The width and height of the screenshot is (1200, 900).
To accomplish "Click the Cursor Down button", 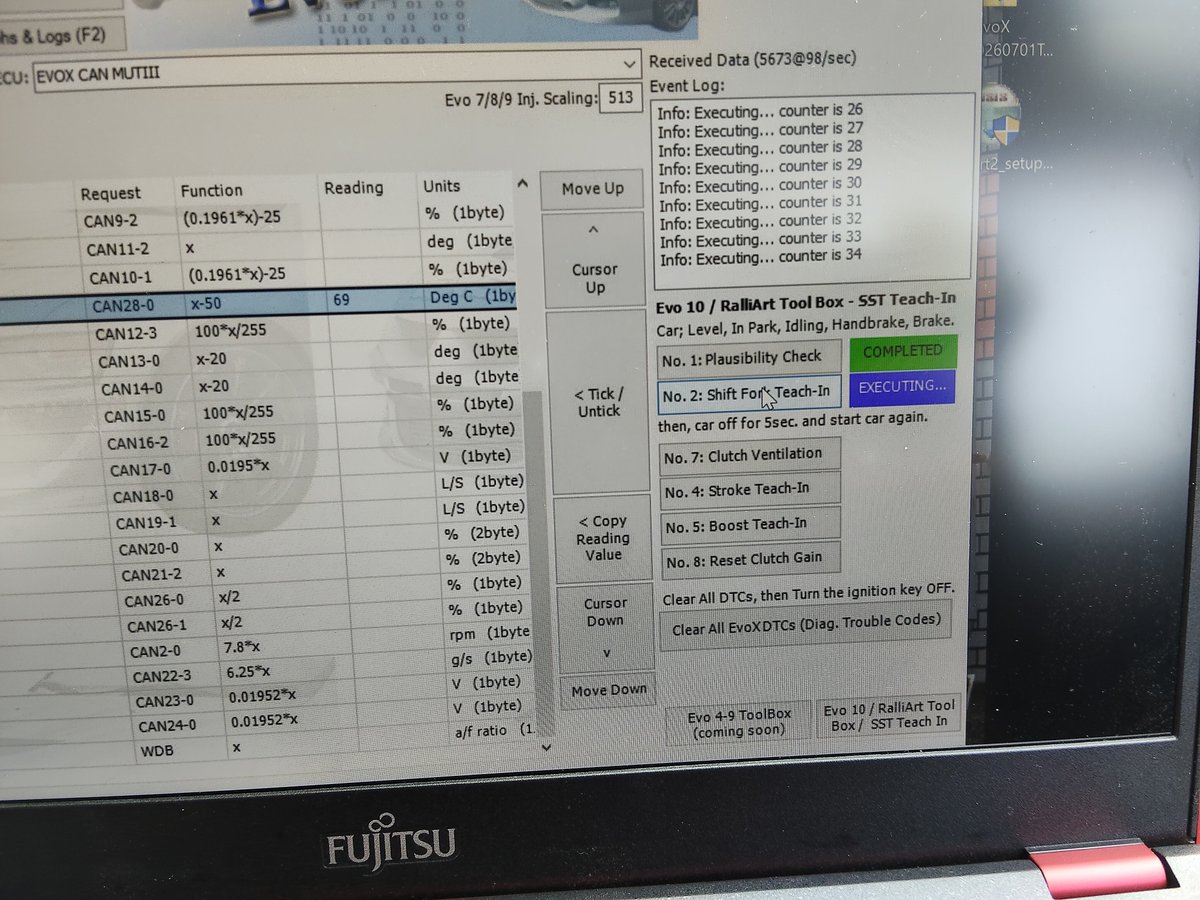I will click(x=605, y=628).
